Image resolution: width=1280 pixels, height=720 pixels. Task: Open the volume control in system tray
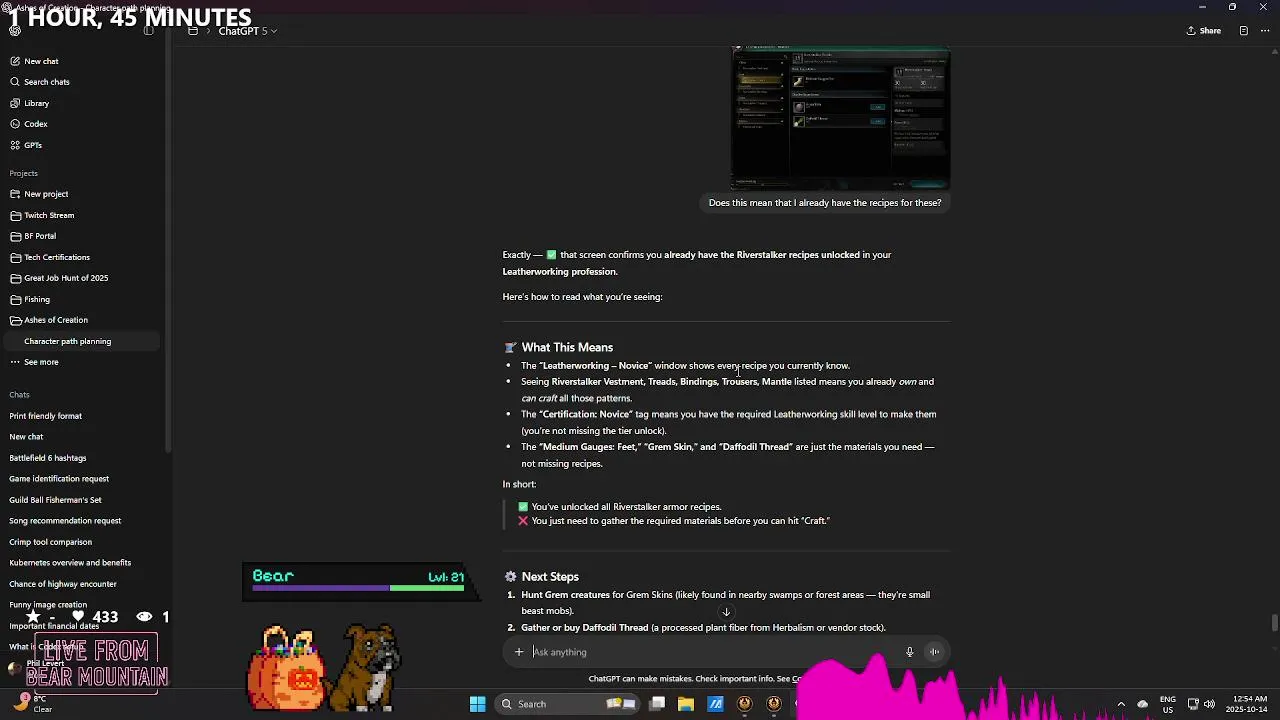point(1209,704)
